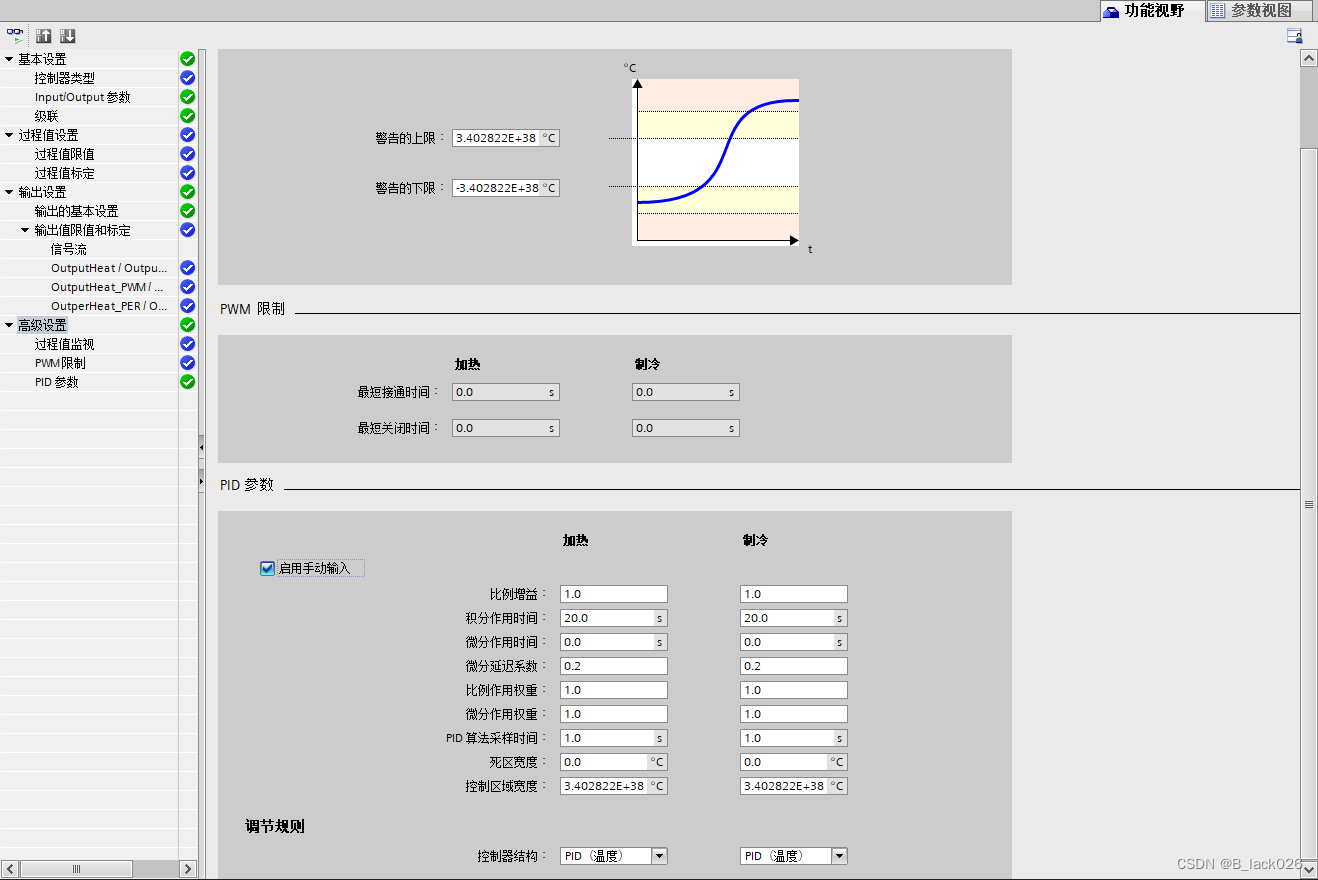Screen dimensions: 1318x880
Task: Click blue status check beside PWM限制
Action: (x=187, y=363)
